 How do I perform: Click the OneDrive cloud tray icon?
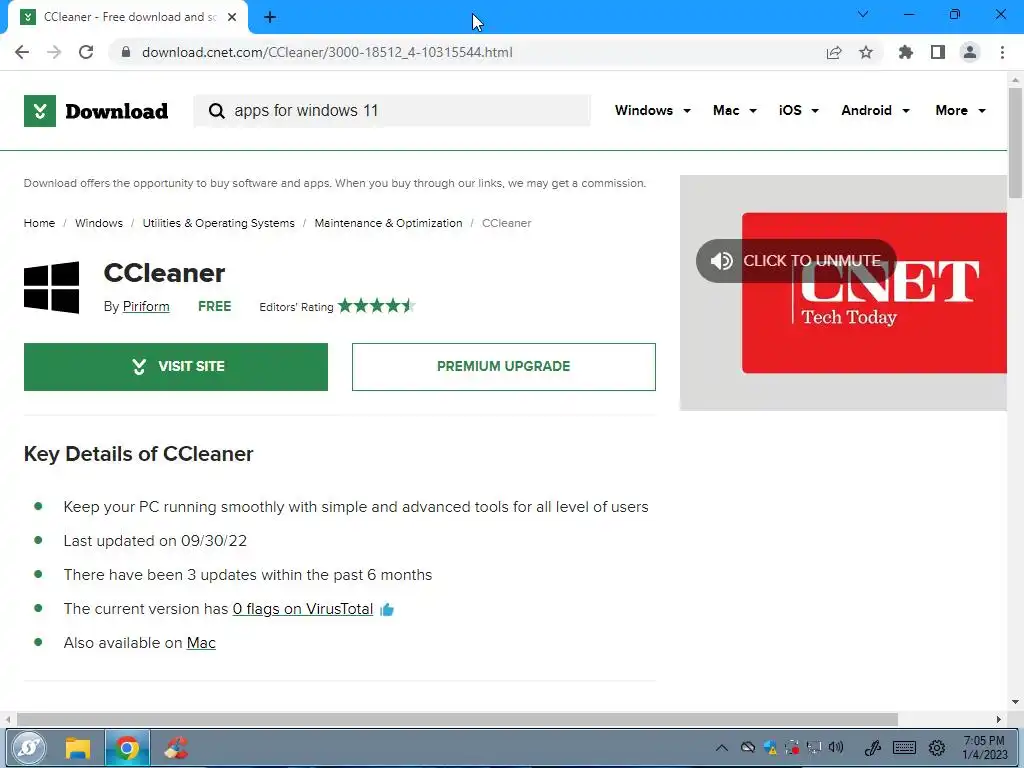point(748,747)
